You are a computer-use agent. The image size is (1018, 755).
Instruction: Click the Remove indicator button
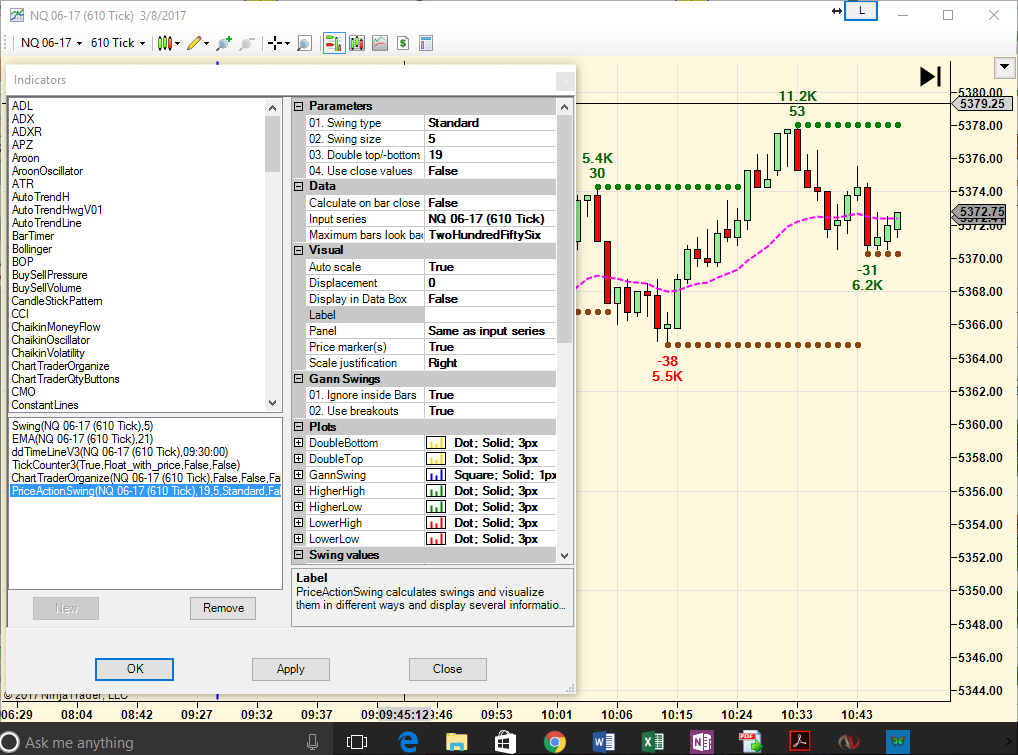click(x=223, y=608)
